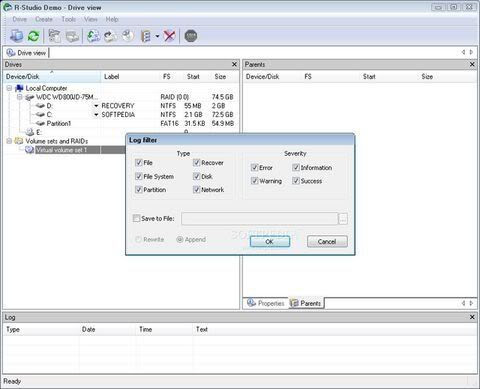Image resolution: width=480 pixels, height=389 pixels.
Task: Close the Log panel
Action: (x=472, y=317)
